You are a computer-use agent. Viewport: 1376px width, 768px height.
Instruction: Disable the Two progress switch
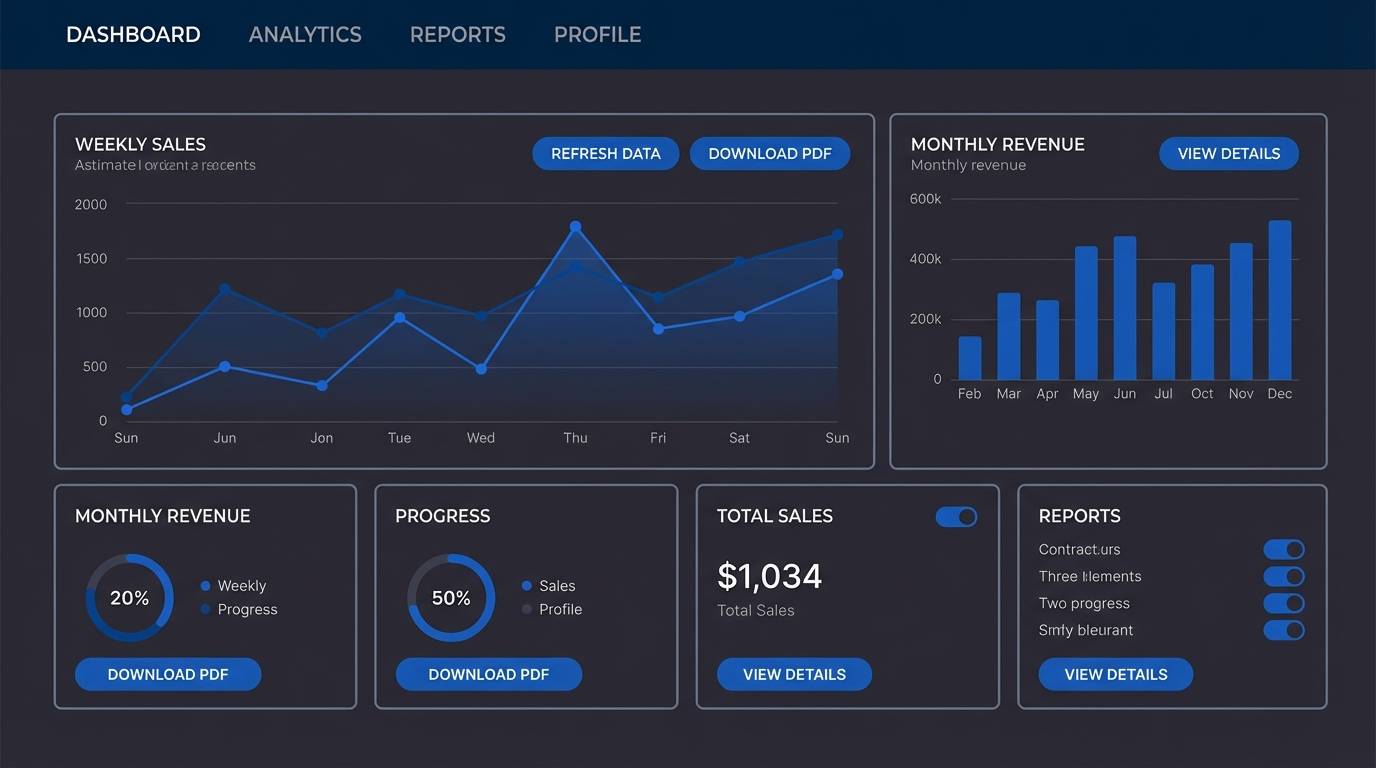coord(1284,603)
